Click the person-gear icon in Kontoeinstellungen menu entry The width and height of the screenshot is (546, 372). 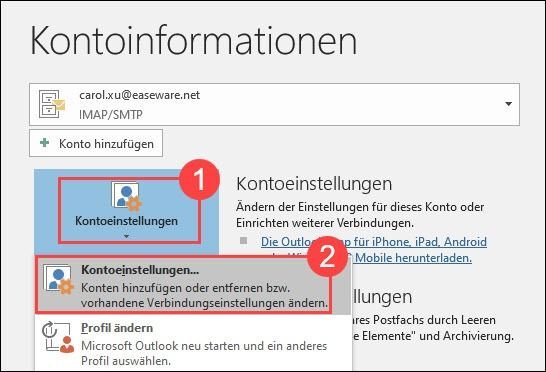[x=58, y=279]
